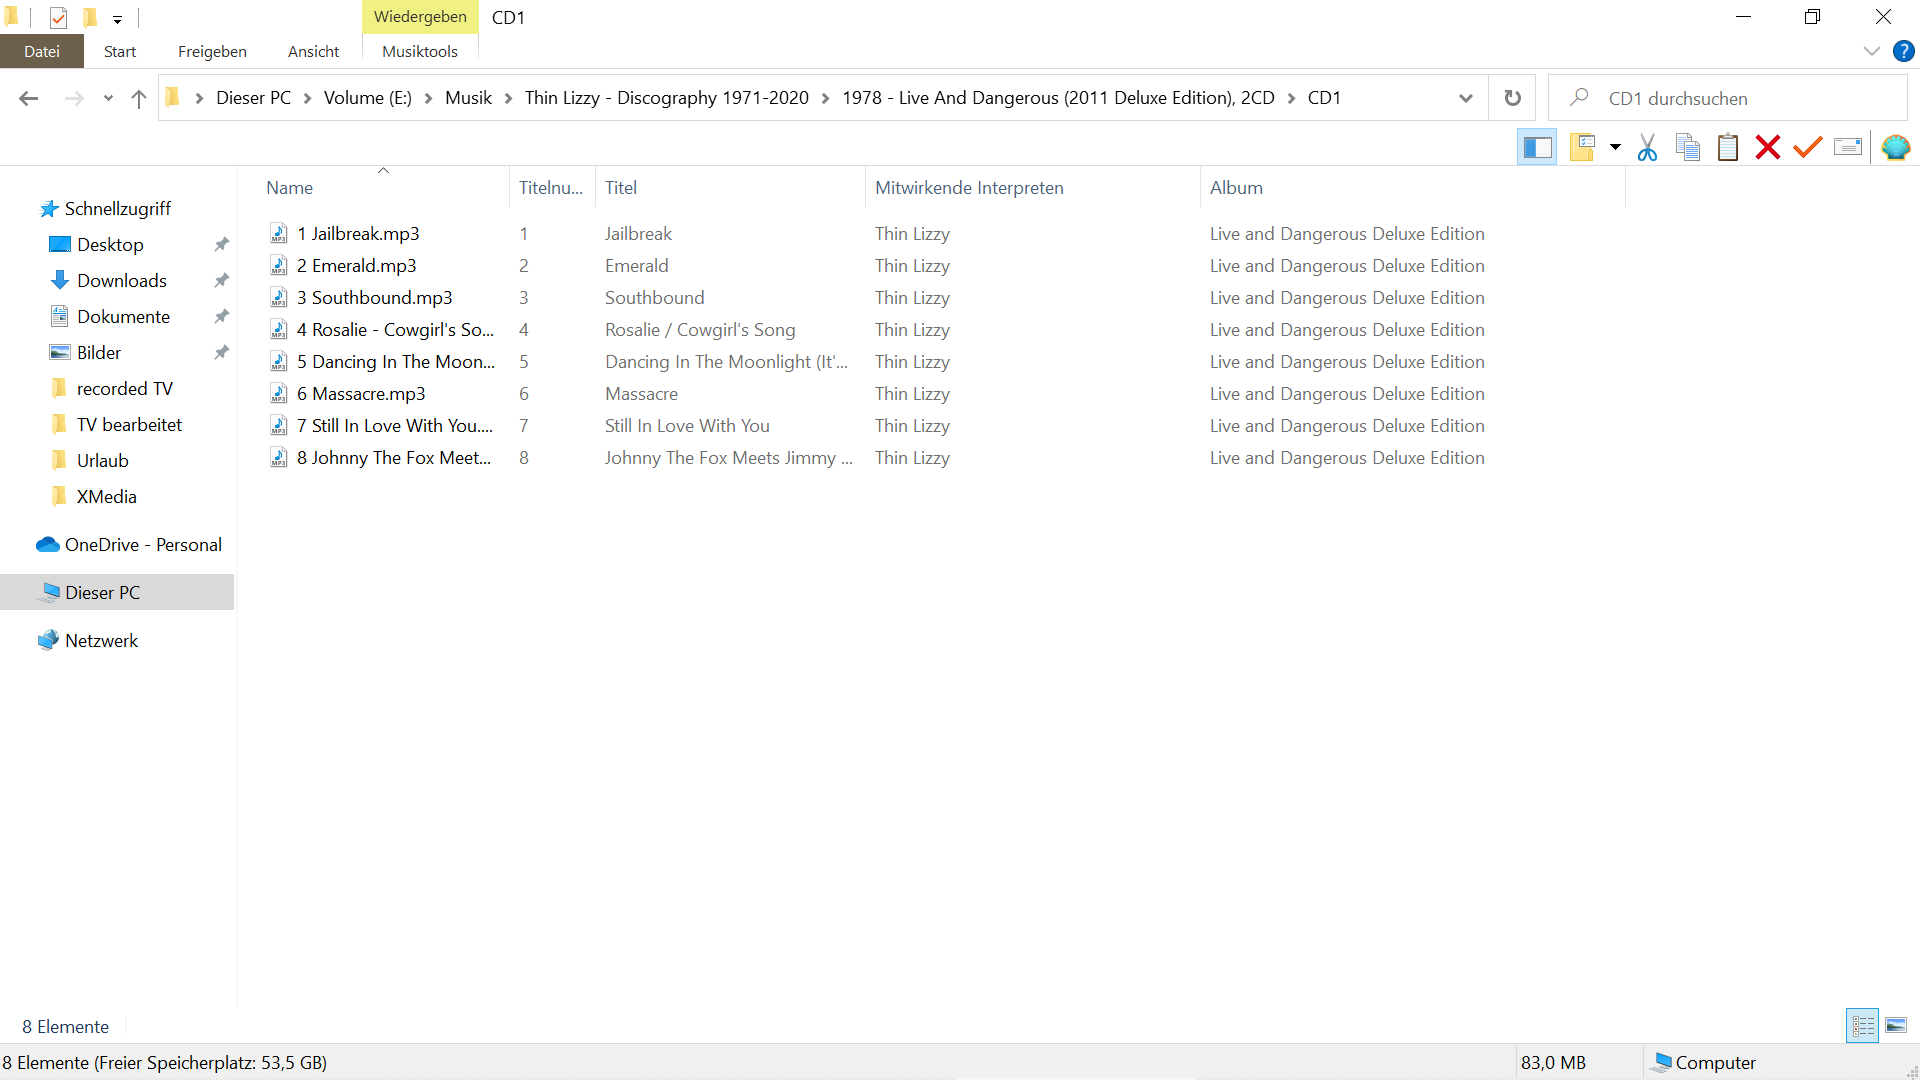
Task: Switch to details view icon bottom right
Action: 1863,1026
